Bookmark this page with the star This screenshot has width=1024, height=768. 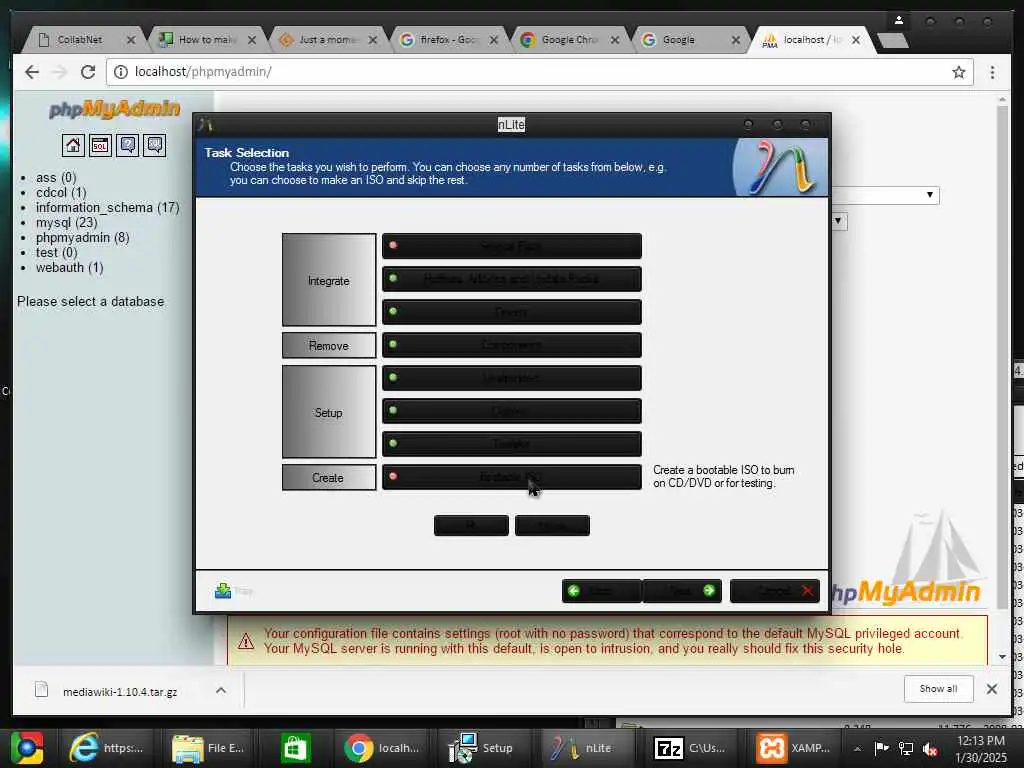959,72
